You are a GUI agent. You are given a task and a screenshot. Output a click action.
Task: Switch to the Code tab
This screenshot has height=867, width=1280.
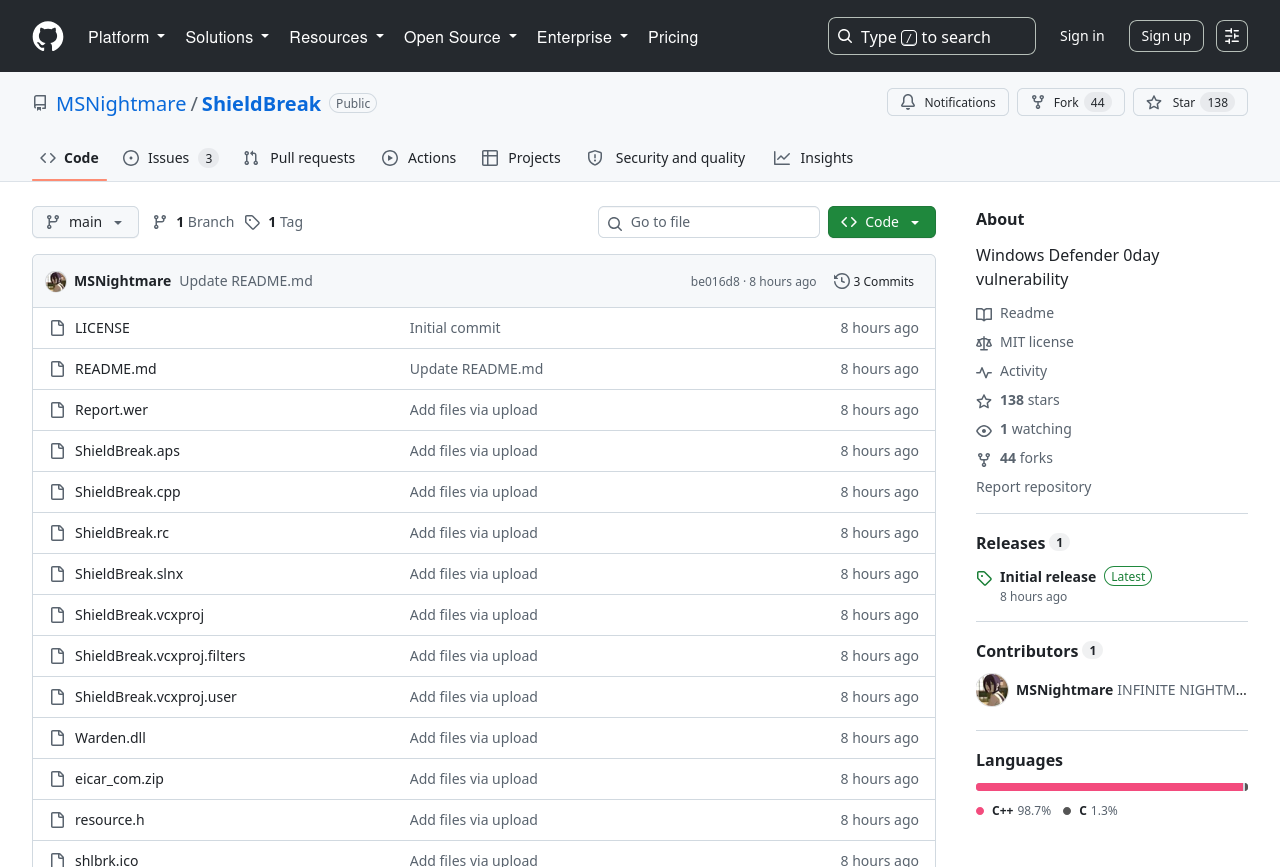69,158
